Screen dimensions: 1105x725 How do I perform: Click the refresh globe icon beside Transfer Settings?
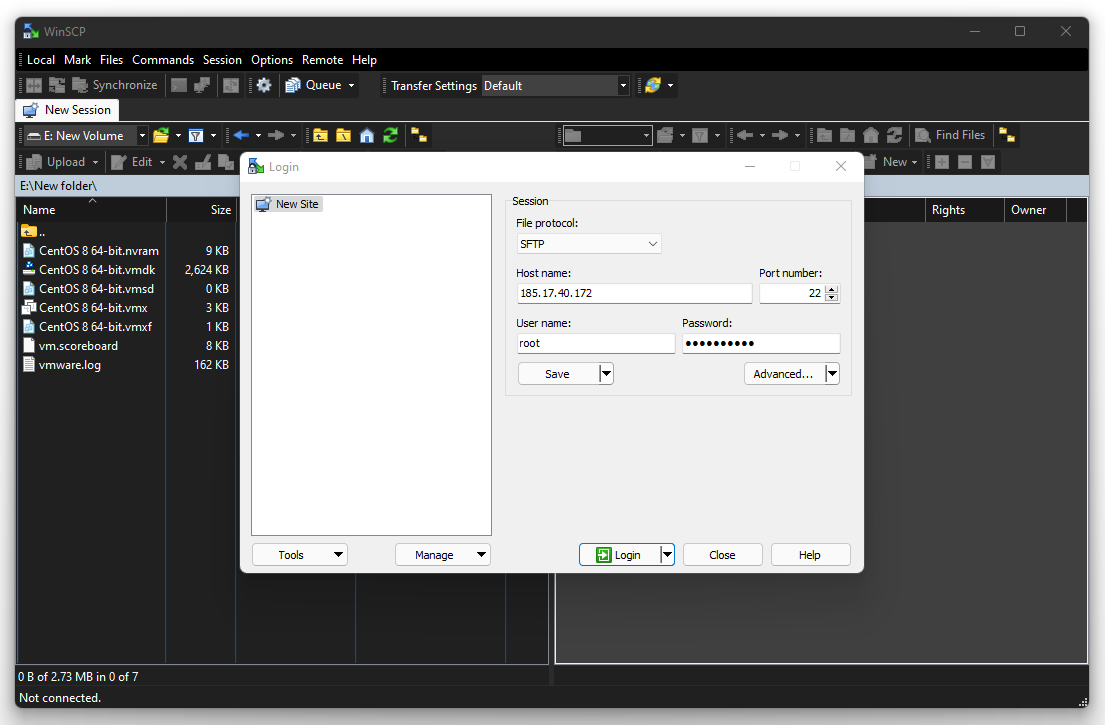653,85
